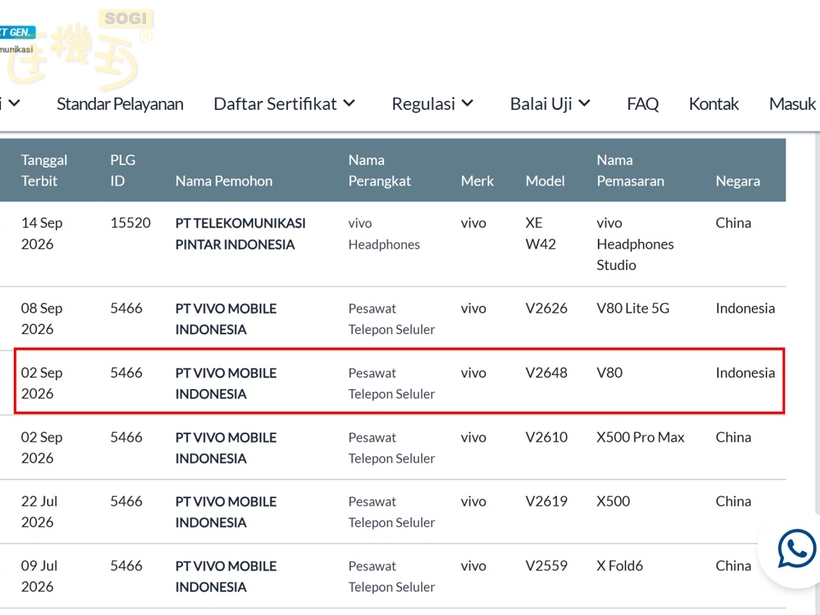Screen dimensions: 820x615
Task: Open the WhatsApp chat icon
Action: pyautogui.click(x=796, y=549)
